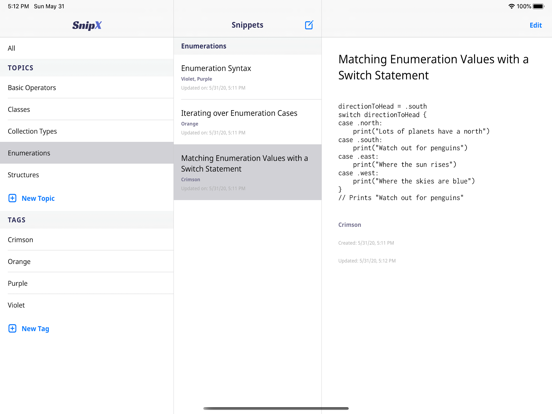This screenshot has height=414, width=552.
Task: Click the New Topic link
Action: point(38,198)
